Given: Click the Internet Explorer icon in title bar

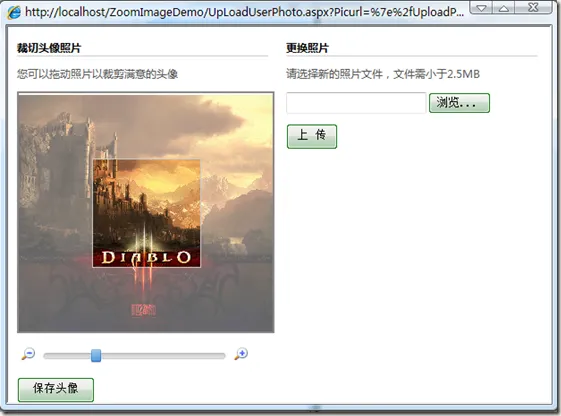Looking at the screenshot, I should tap(14, 13).
